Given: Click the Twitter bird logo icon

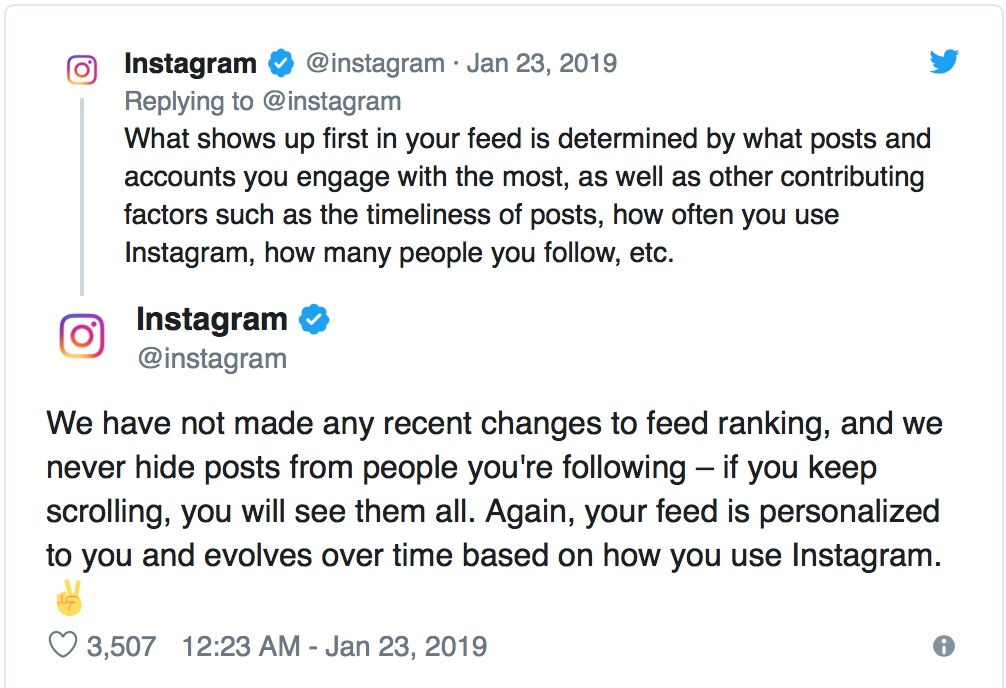Looking at the screenshot, I should 944,62.
